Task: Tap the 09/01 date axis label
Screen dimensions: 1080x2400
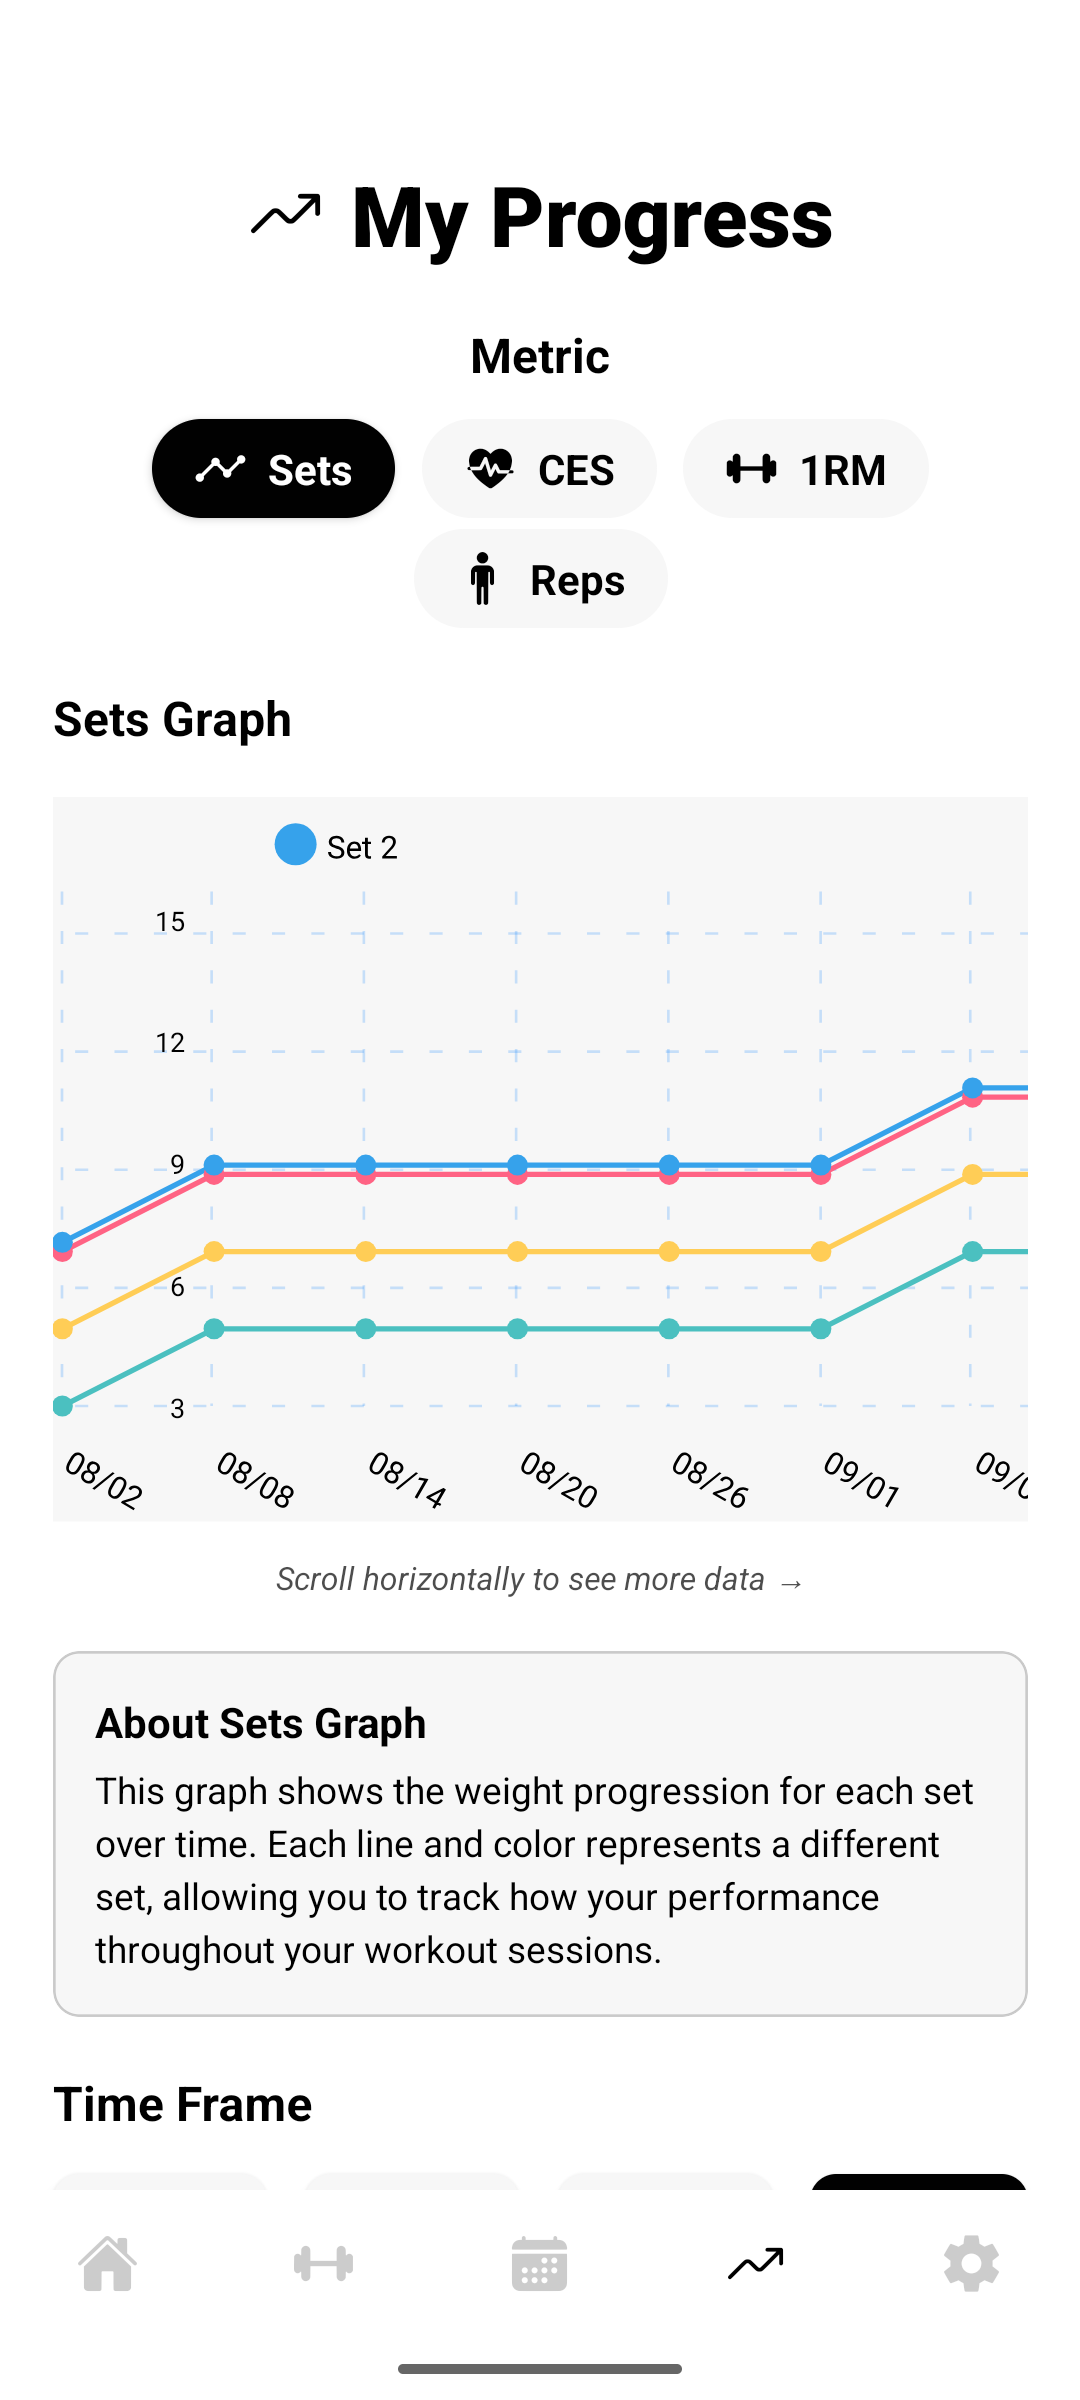Action: [x=861, y=1479]
